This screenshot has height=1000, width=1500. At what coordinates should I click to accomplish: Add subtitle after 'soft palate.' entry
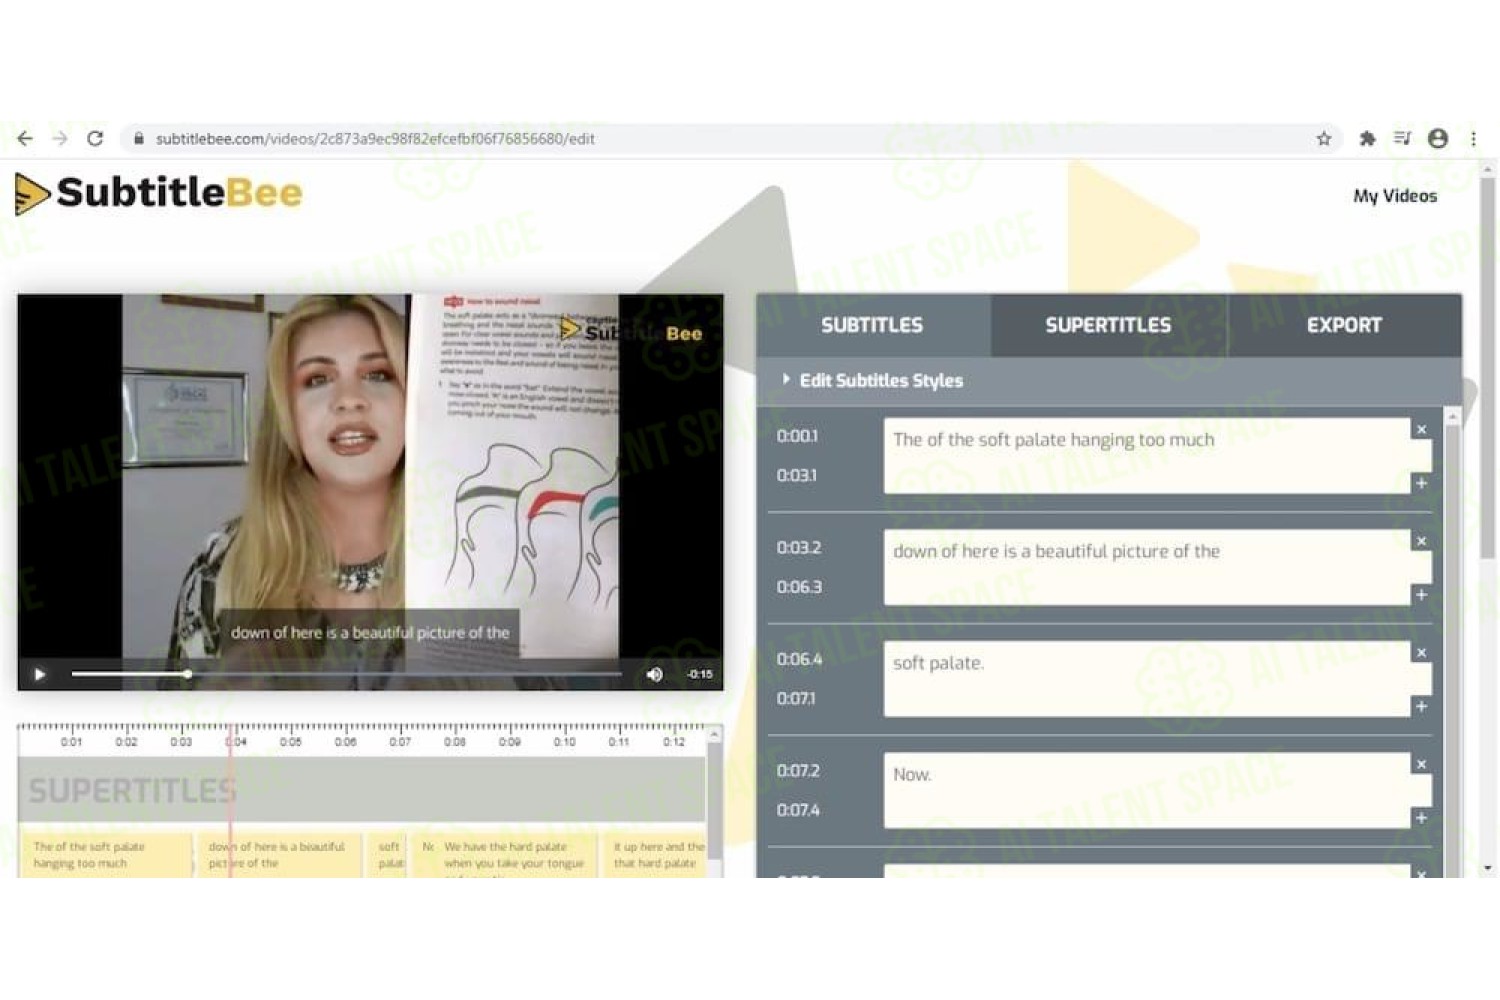(x=1421, y=707)
